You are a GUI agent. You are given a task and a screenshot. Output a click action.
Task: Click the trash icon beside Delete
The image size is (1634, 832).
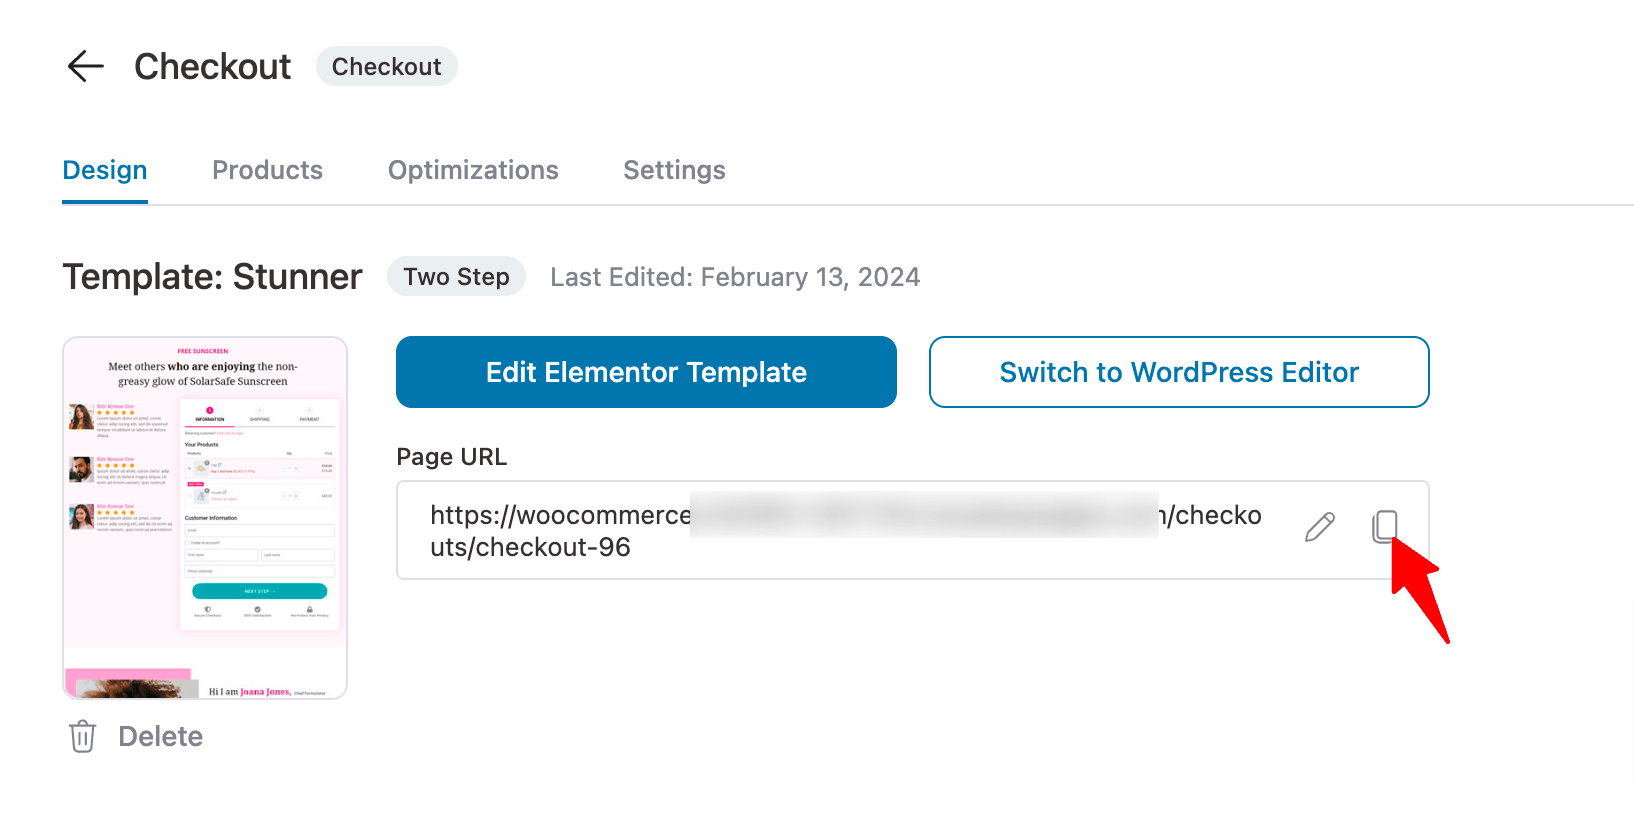tap(82, 736)
